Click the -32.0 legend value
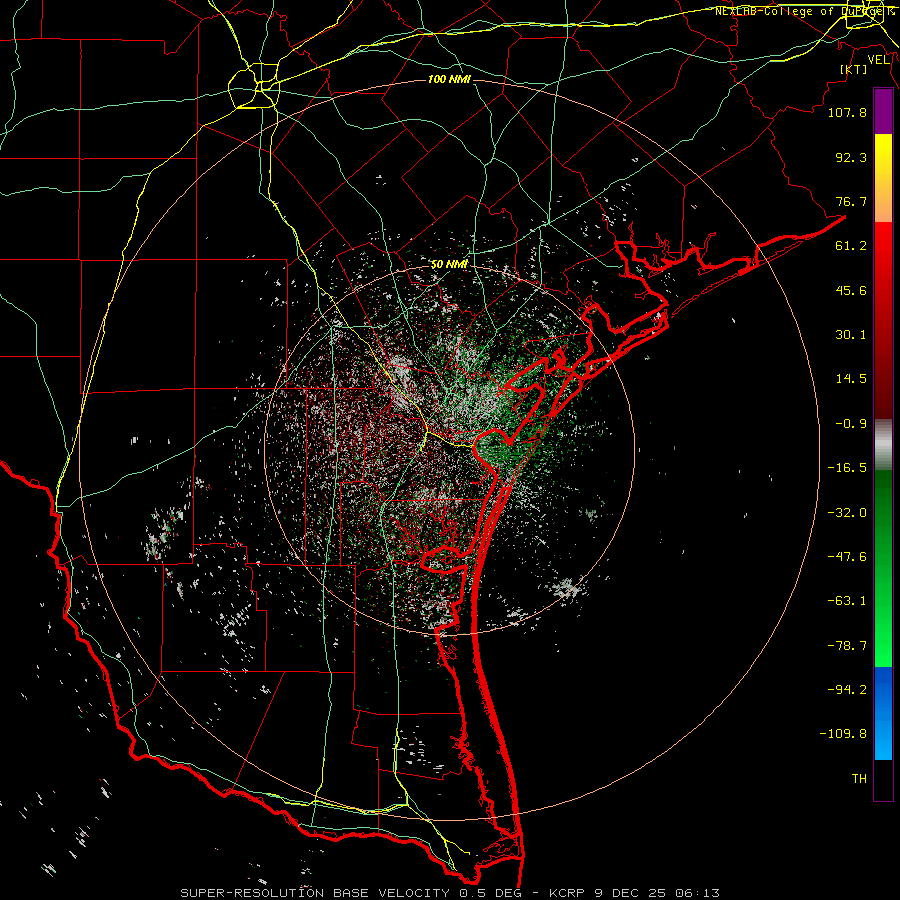Viewport: 900px width, 900px height. 847,513
